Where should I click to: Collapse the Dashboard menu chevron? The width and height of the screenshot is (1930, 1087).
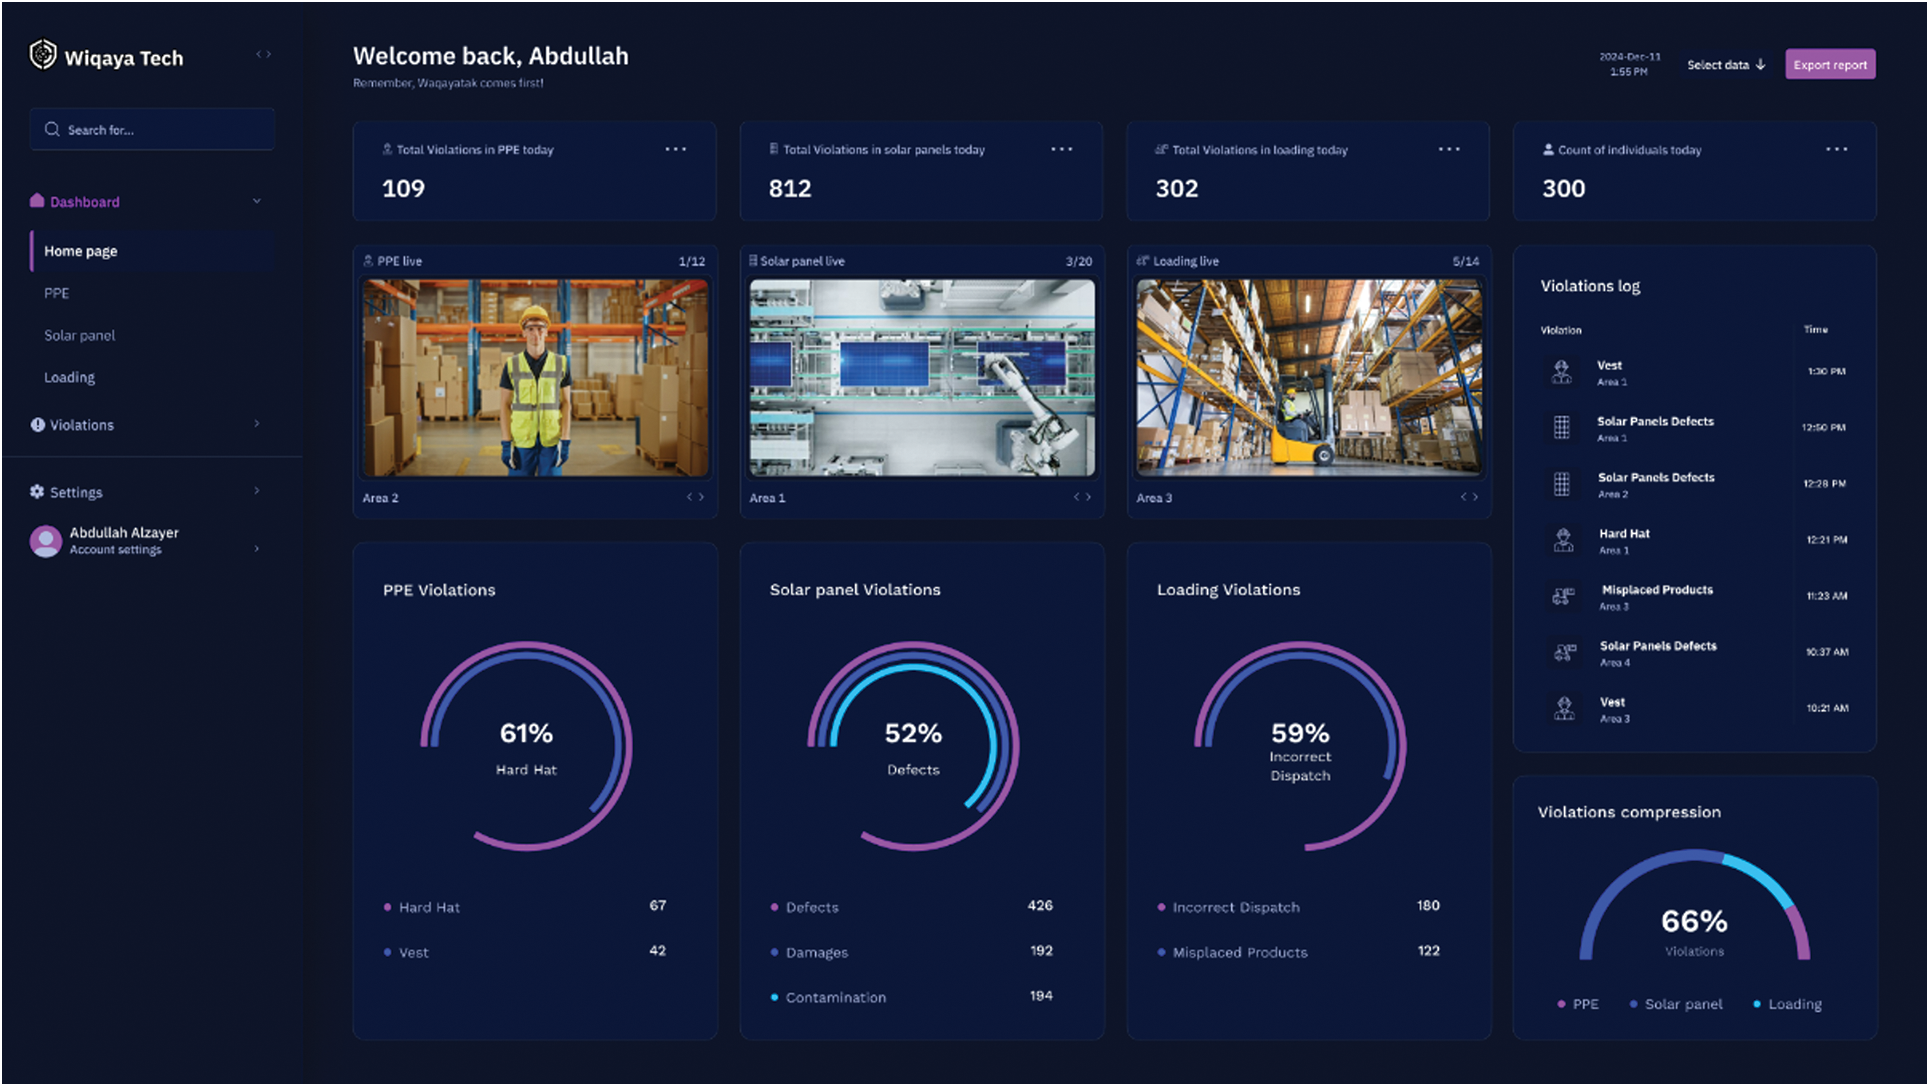coord(257,201)
